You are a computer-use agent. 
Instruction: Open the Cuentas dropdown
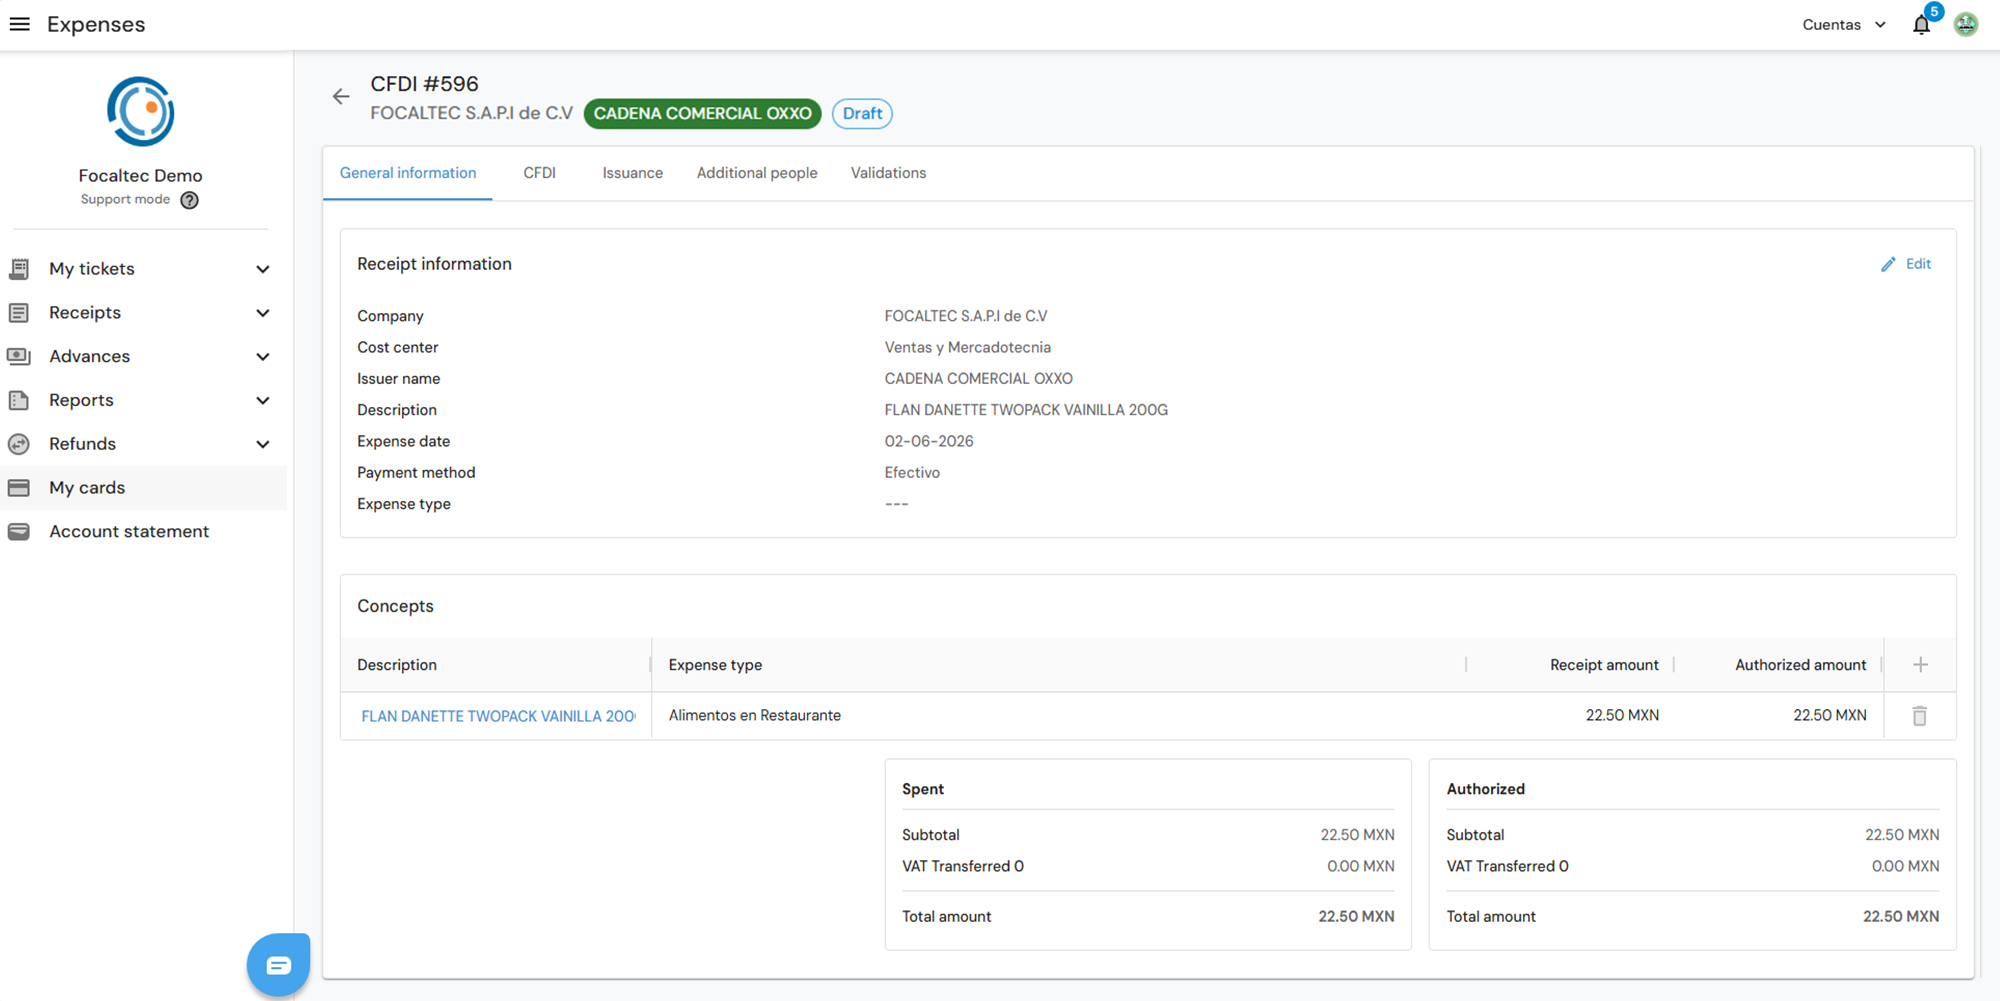[x=1844, y=25]
